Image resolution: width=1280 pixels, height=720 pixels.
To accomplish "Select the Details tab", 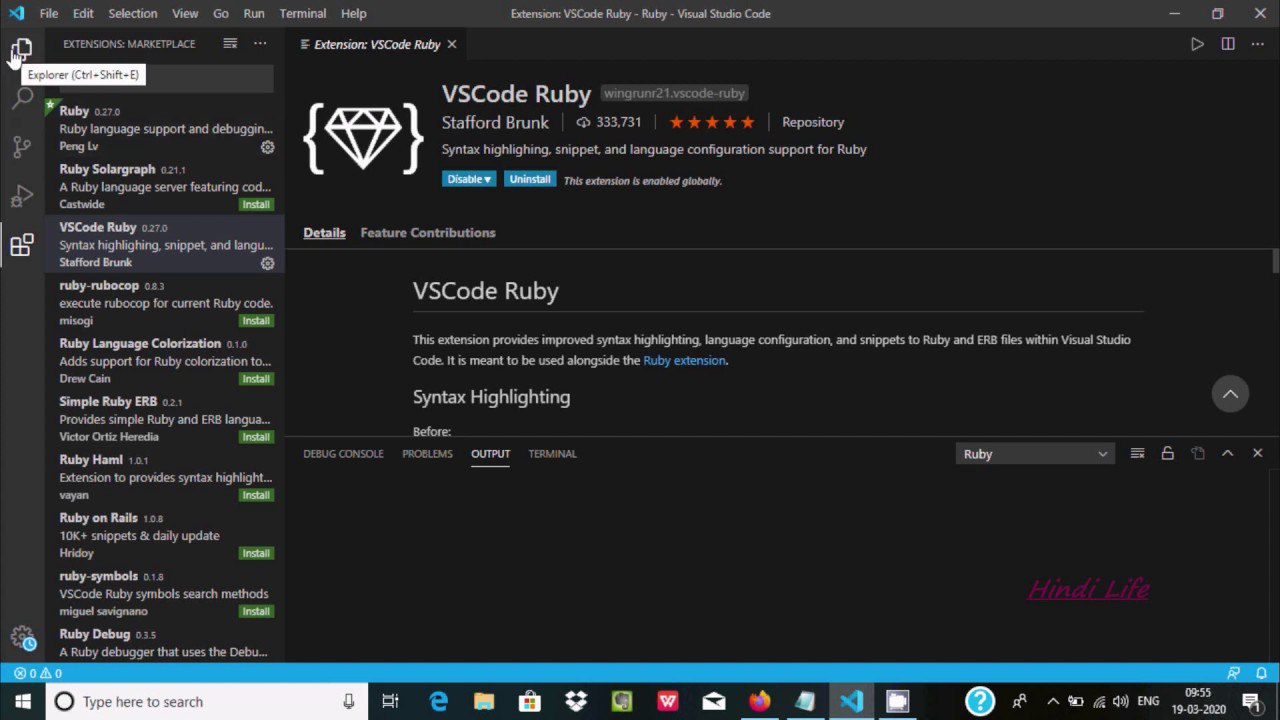I will pos(324,232).
